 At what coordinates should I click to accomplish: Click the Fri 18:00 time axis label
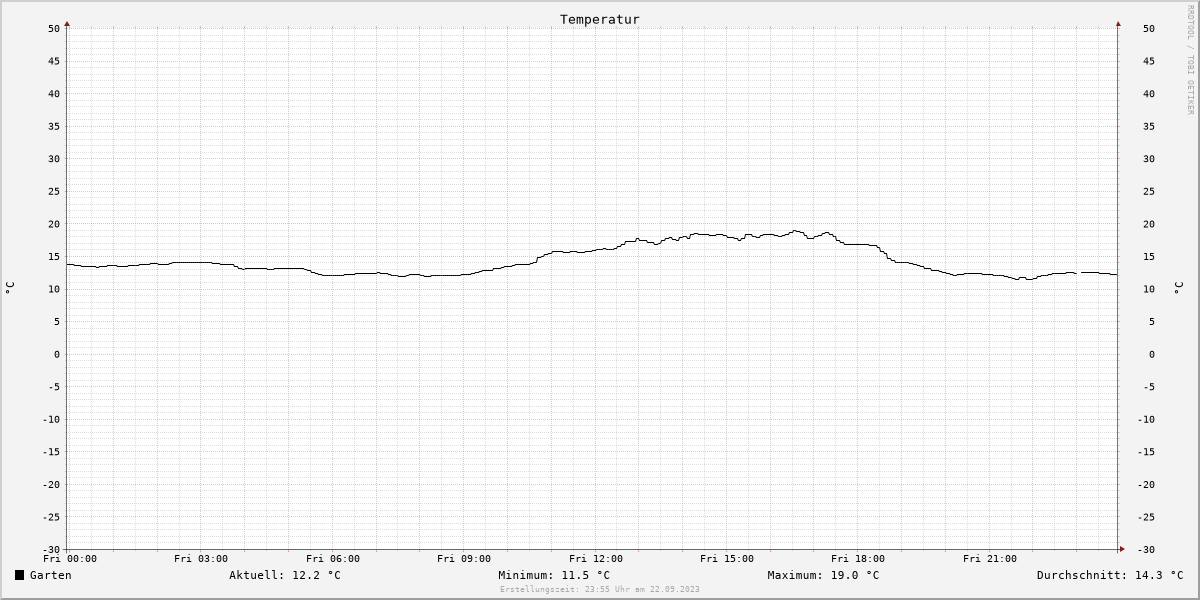tap(858, 559)
